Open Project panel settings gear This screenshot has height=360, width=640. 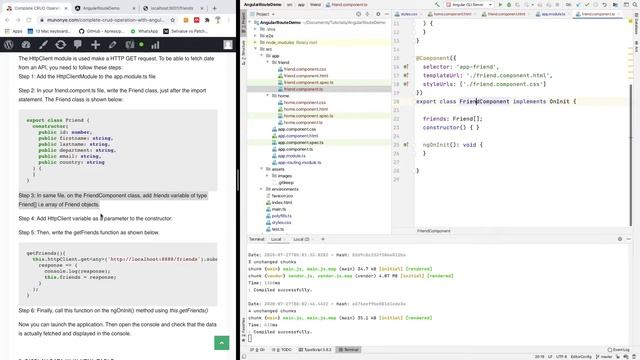click(378, 14)
